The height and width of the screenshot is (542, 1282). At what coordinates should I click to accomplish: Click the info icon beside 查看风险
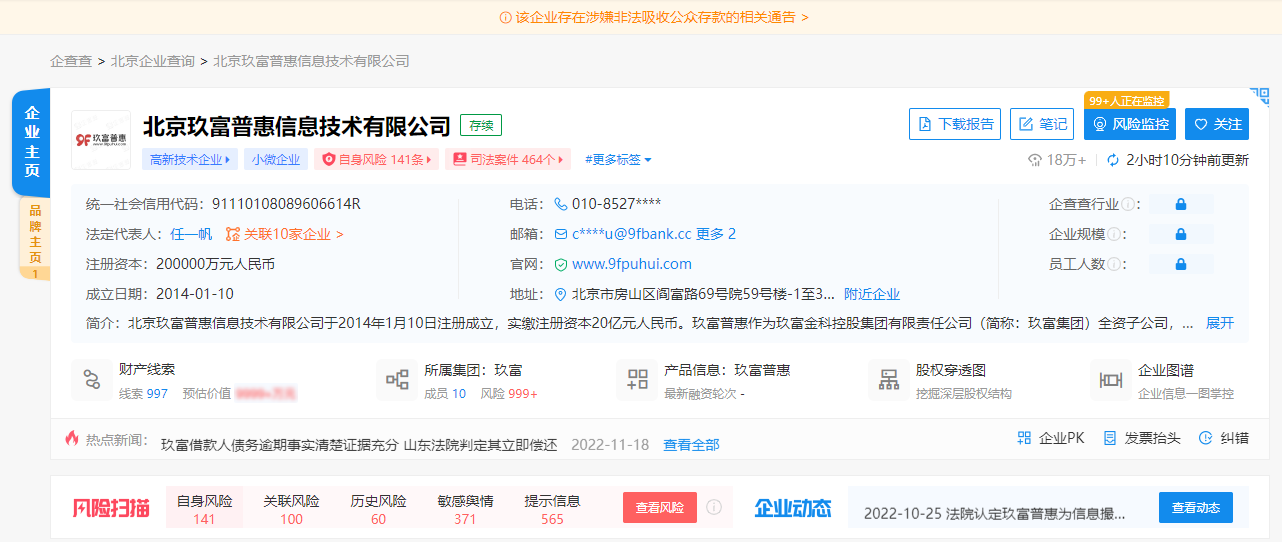714,507
